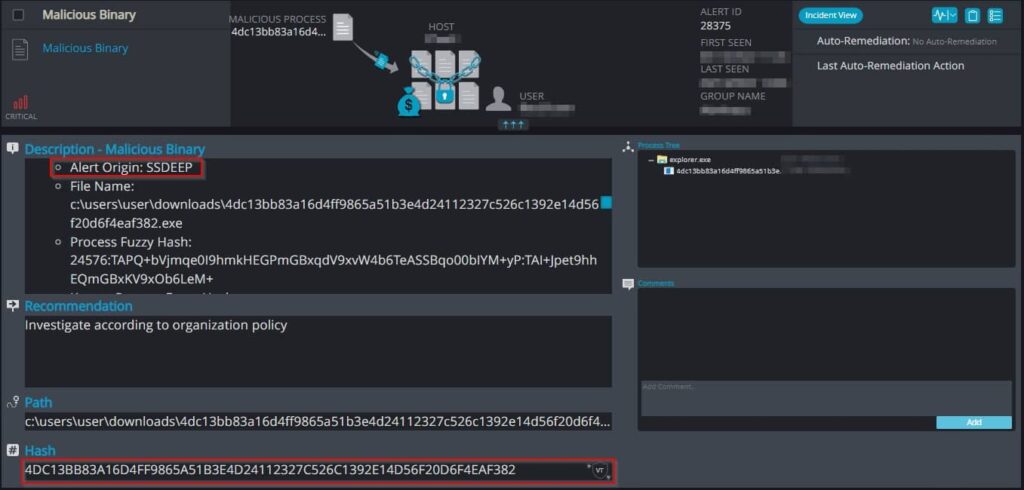Click the Add comment button

click(974, 423)
